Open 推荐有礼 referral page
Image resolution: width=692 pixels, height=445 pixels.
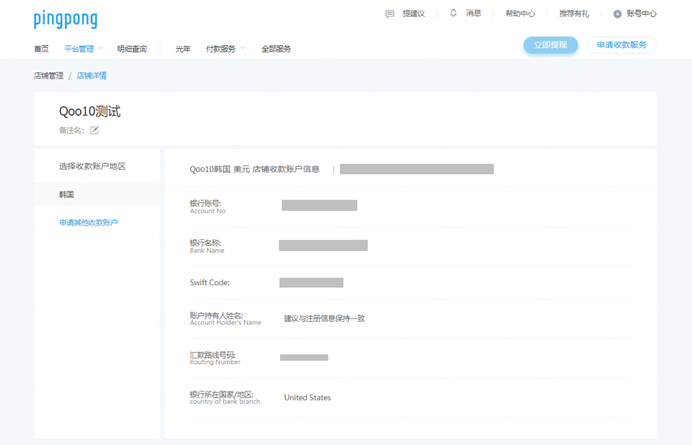[x=574, y=14]
